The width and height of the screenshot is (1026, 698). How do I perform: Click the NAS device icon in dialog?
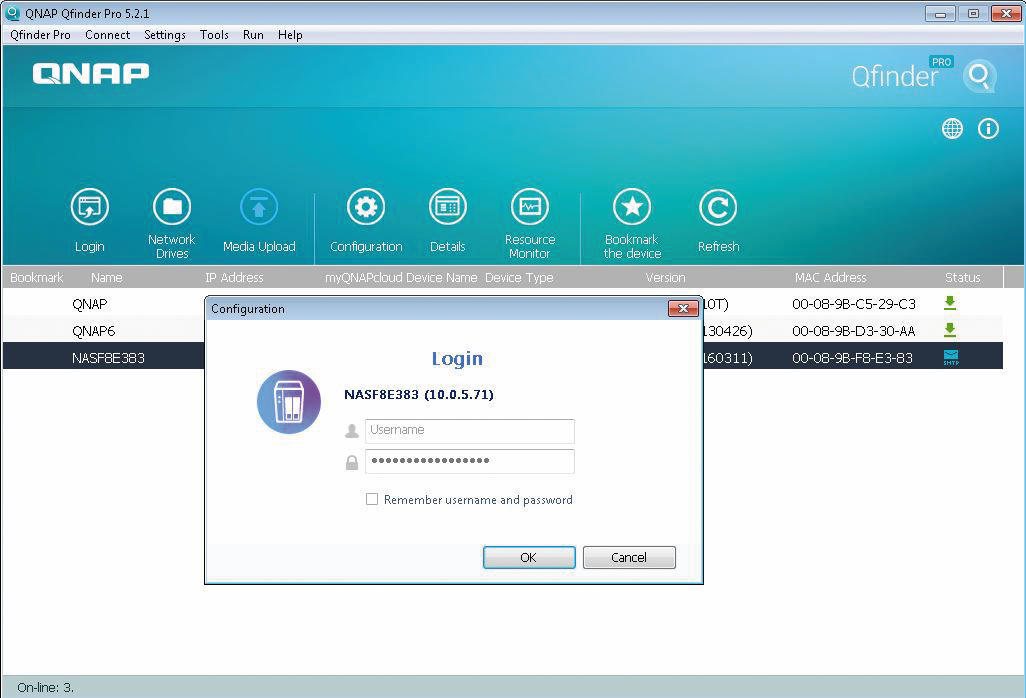point(289,402)
